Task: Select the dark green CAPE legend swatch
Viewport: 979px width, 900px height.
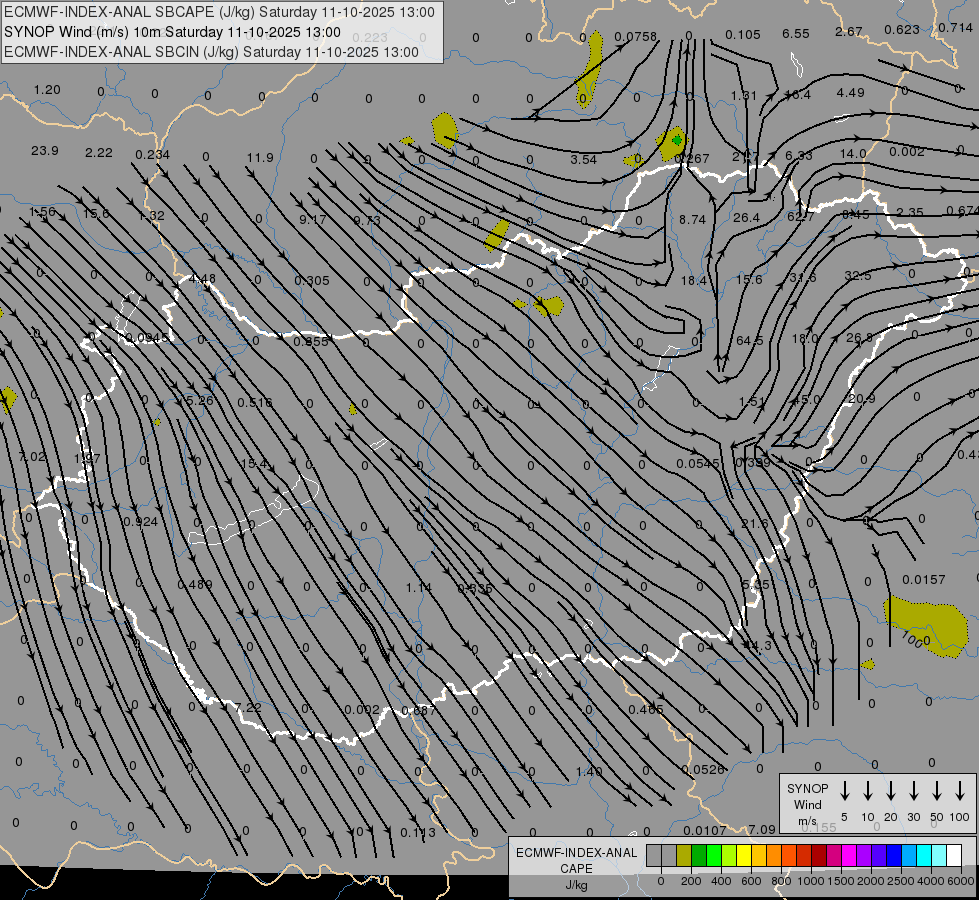Action: (x=699, y=855)
